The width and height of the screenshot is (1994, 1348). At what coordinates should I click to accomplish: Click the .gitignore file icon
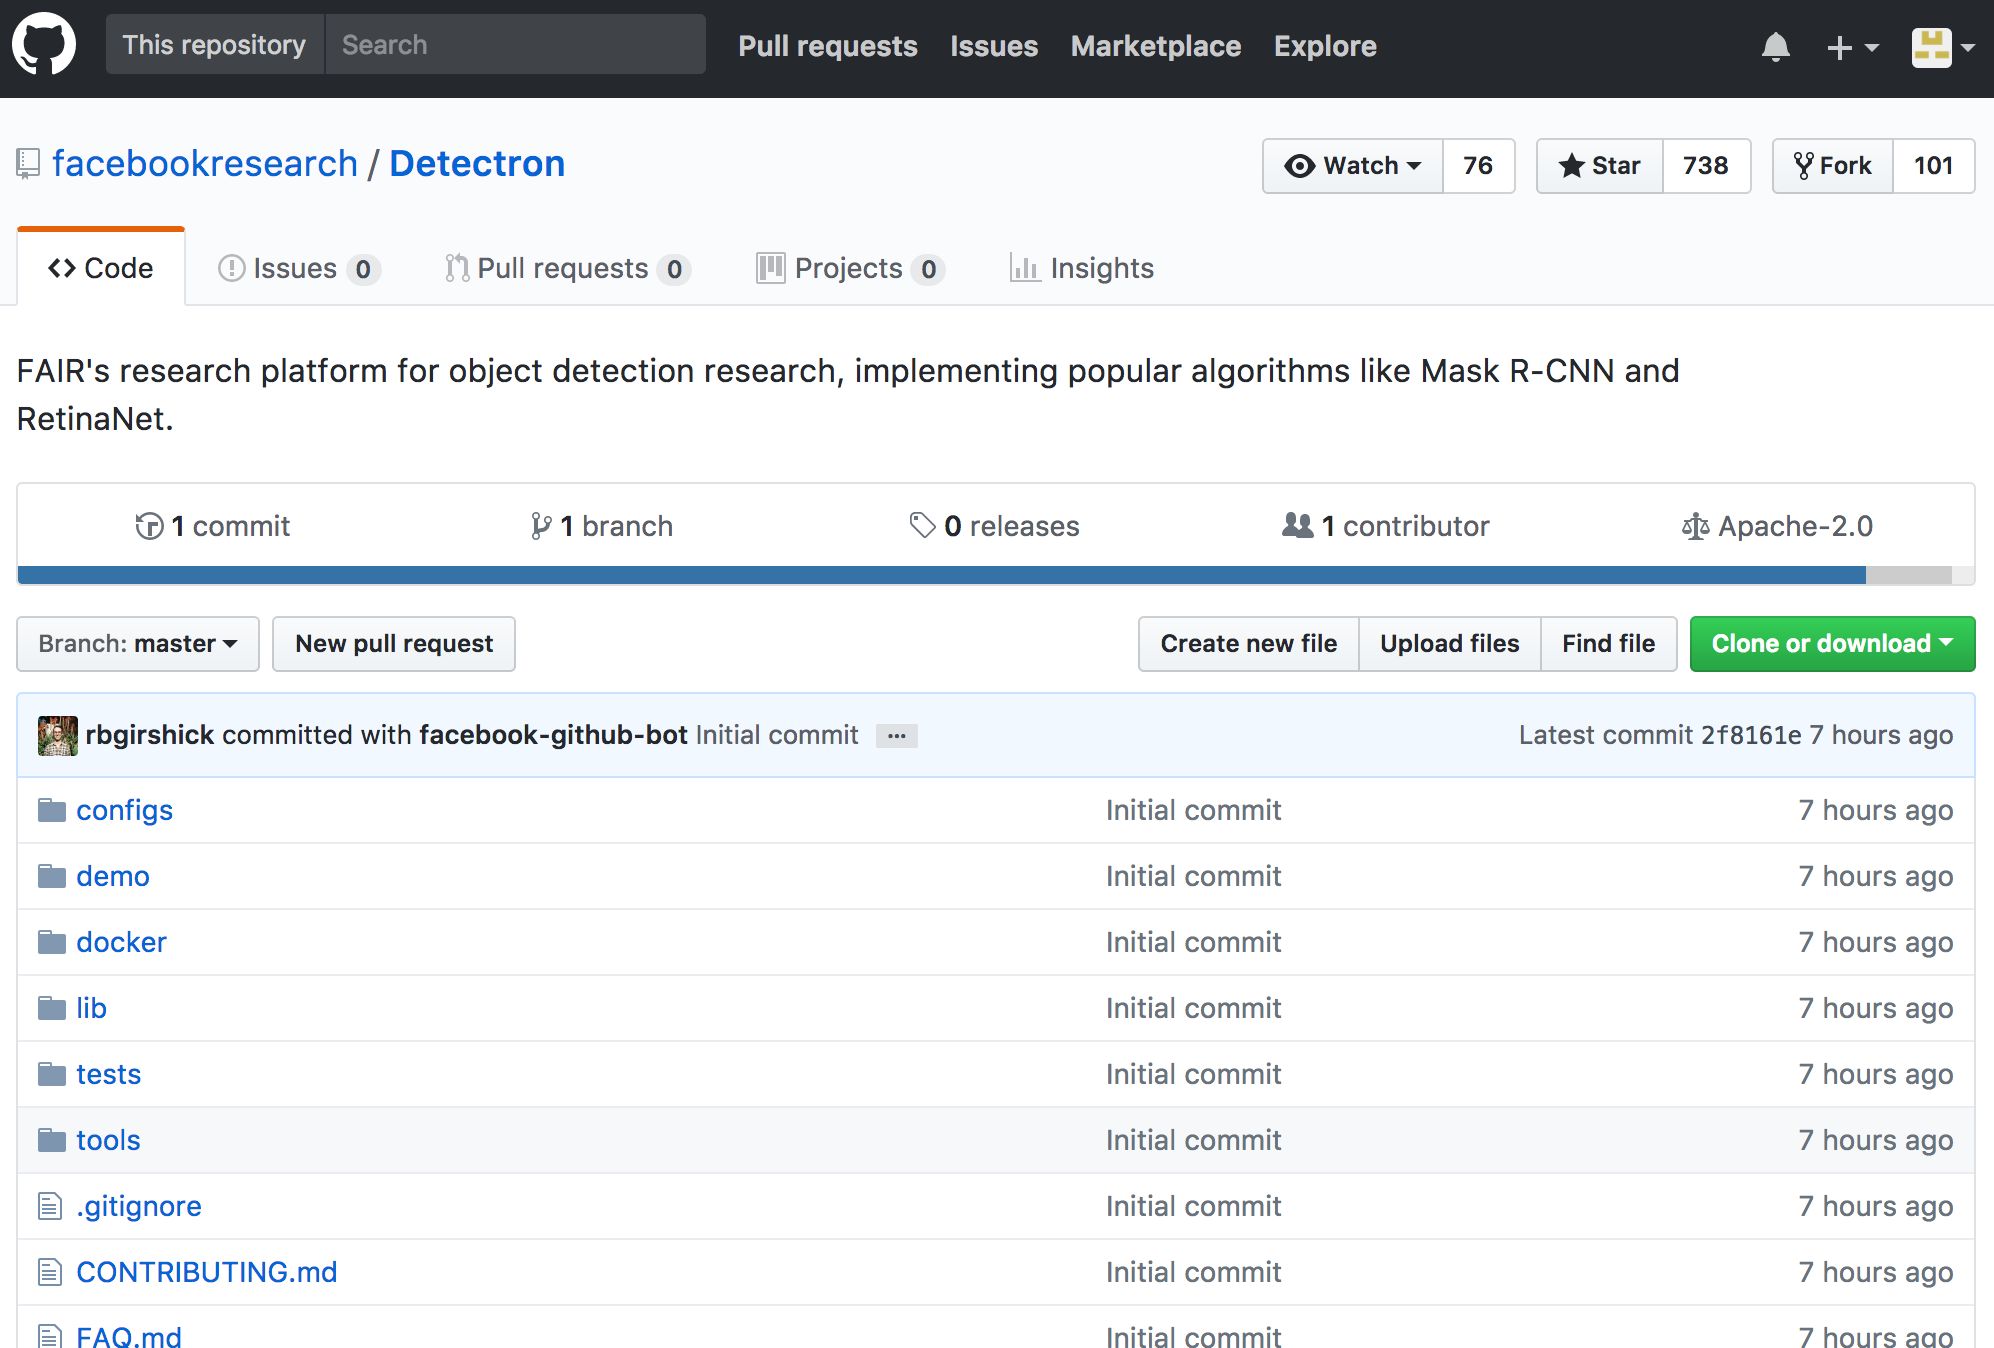(x=49, y=1206)
